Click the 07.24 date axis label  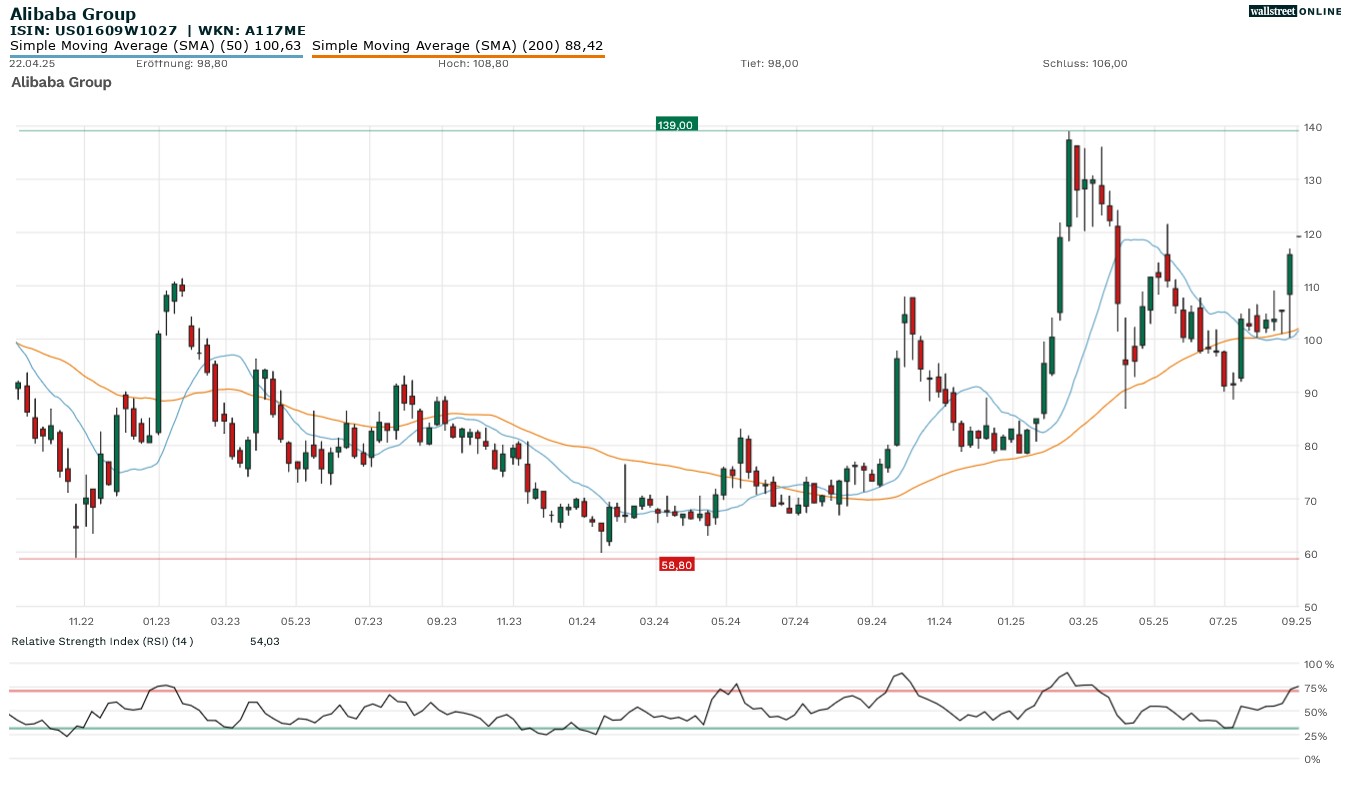click(796, 622)
